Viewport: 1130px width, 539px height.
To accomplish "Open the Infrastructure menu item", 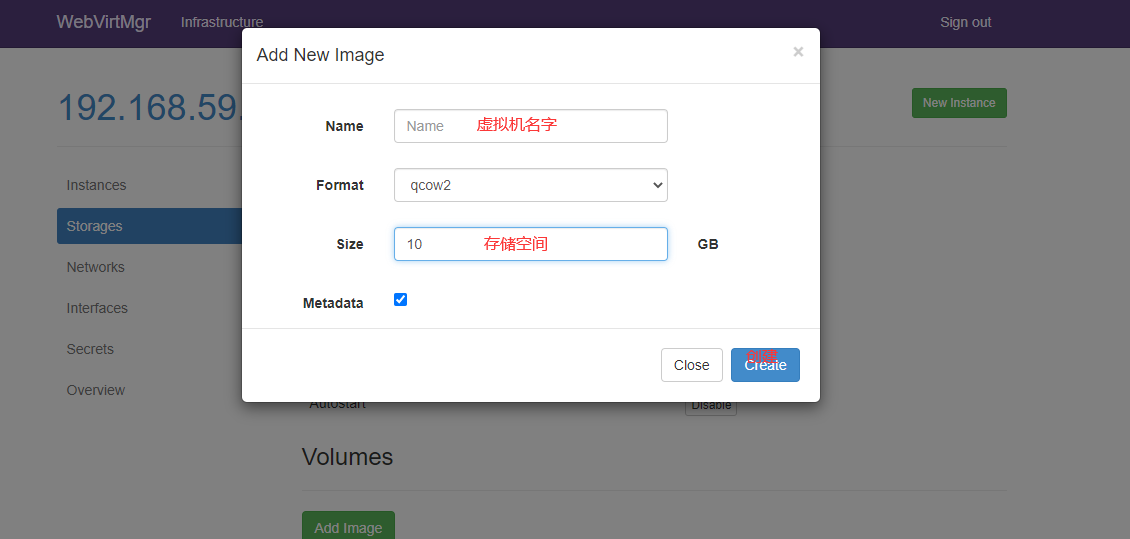I will point(222,22).
